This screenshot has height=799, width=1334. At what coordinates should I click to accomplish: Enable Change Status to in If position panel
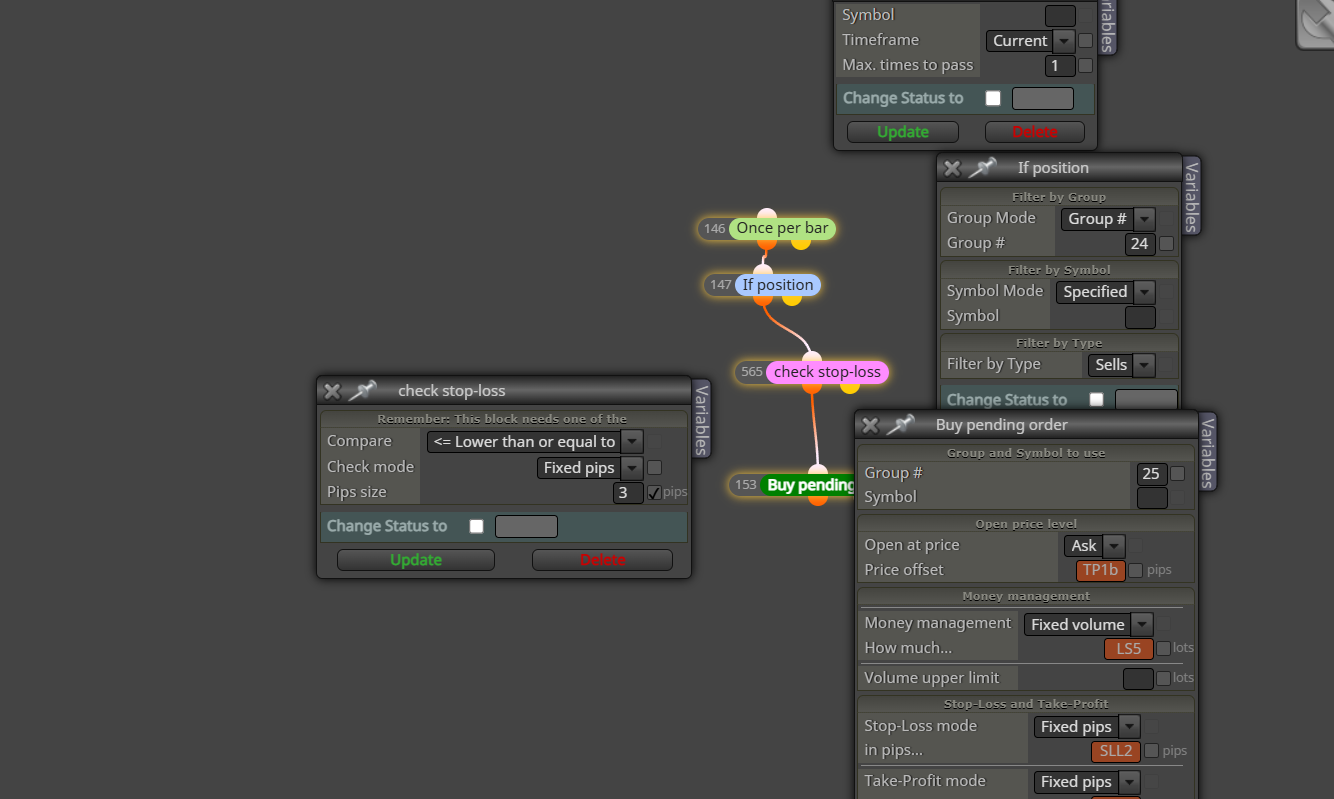click(1097, 399)
